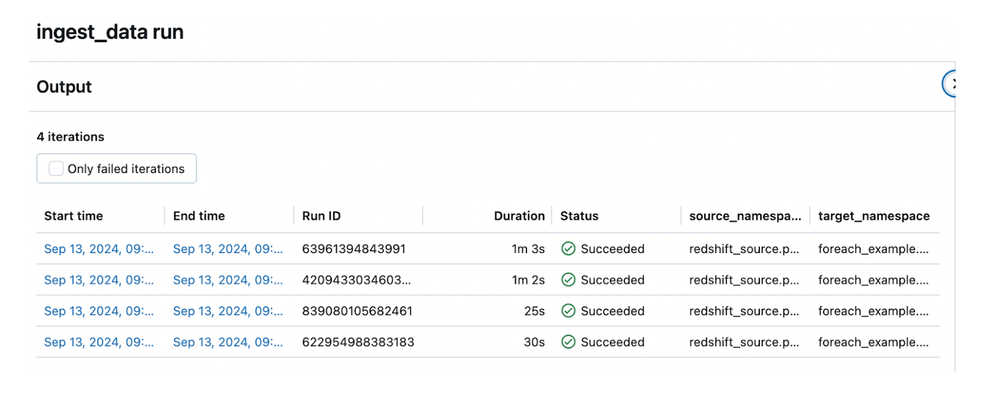Click the target_namespace column header
998x413 pixels.
[x=873, y=216]
